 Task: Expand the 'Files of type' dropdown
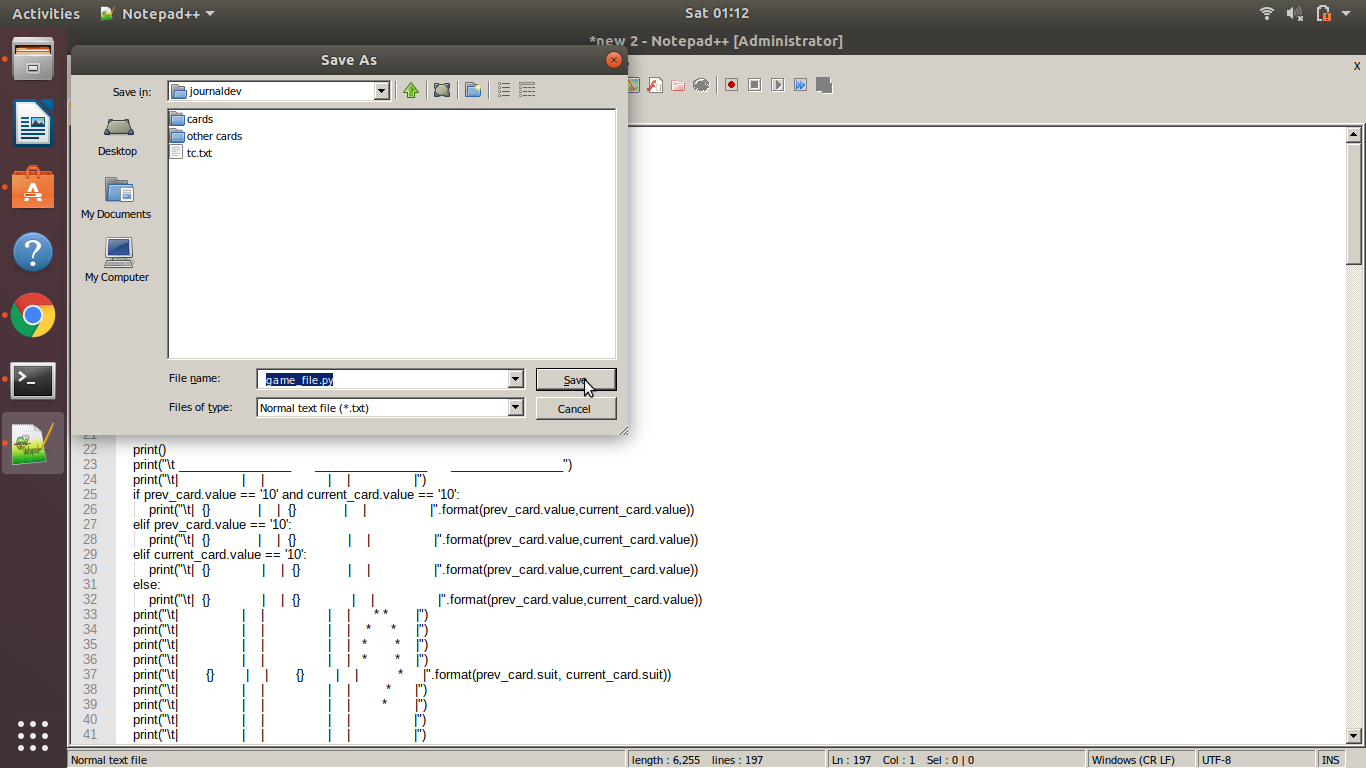[x=515, y=407]
